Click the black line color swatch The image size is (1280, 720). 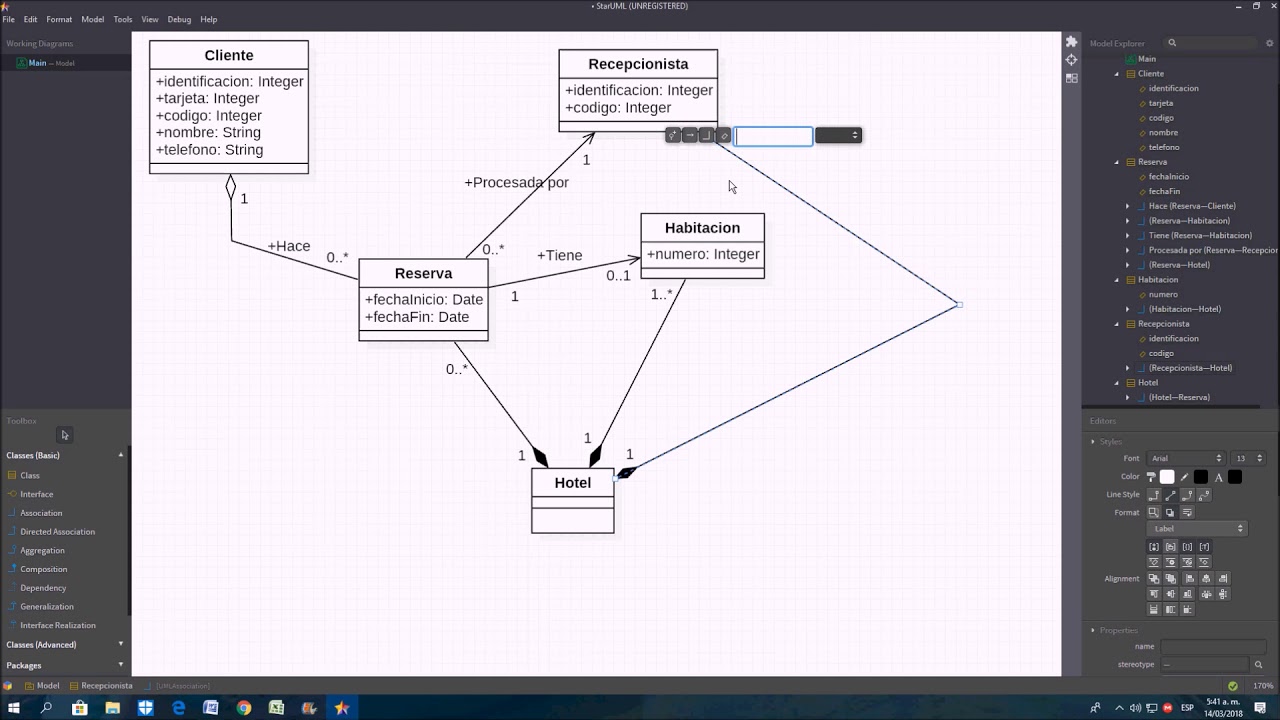[x=1201, y=477]
